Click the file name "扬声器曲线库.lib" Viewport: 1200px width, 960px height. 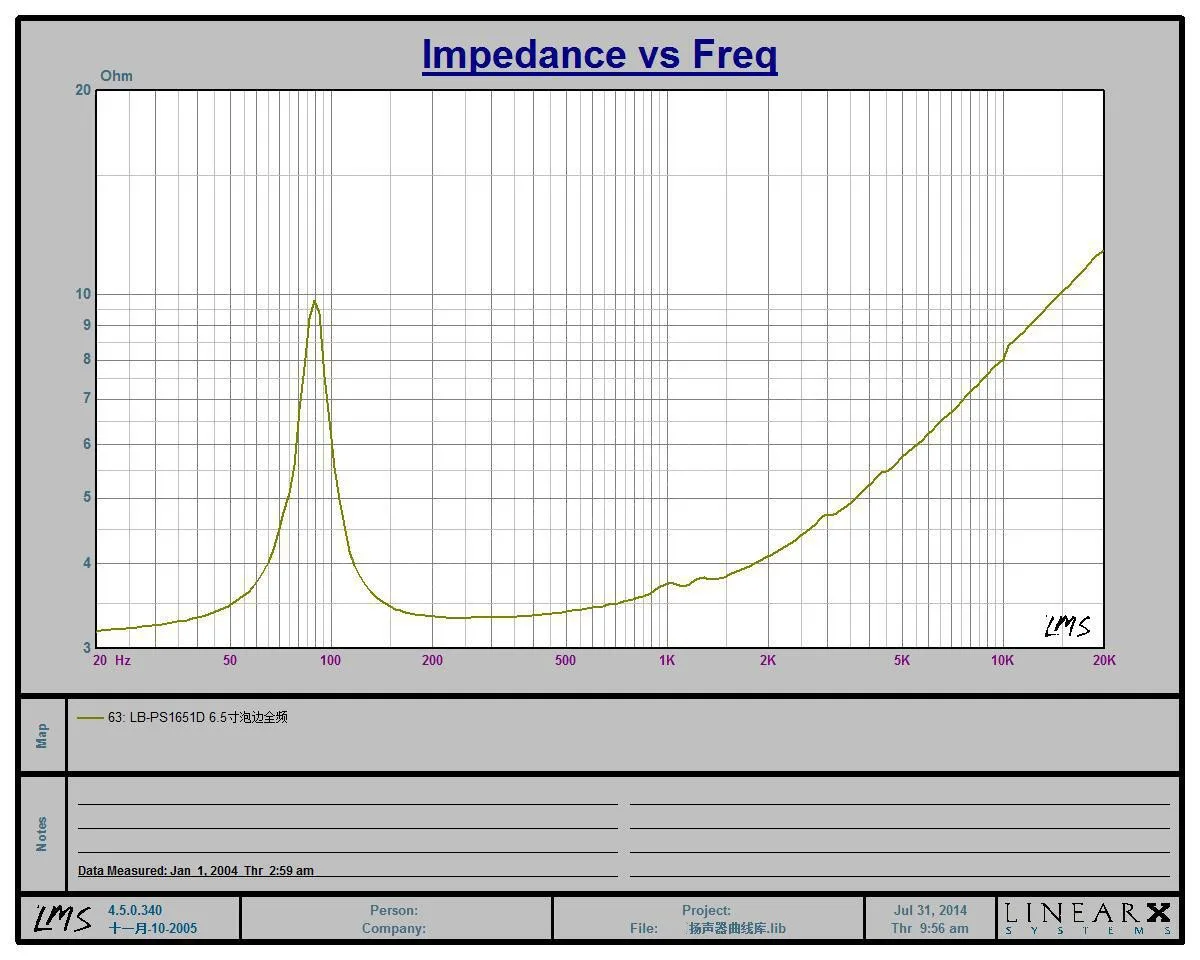[737, 928]
